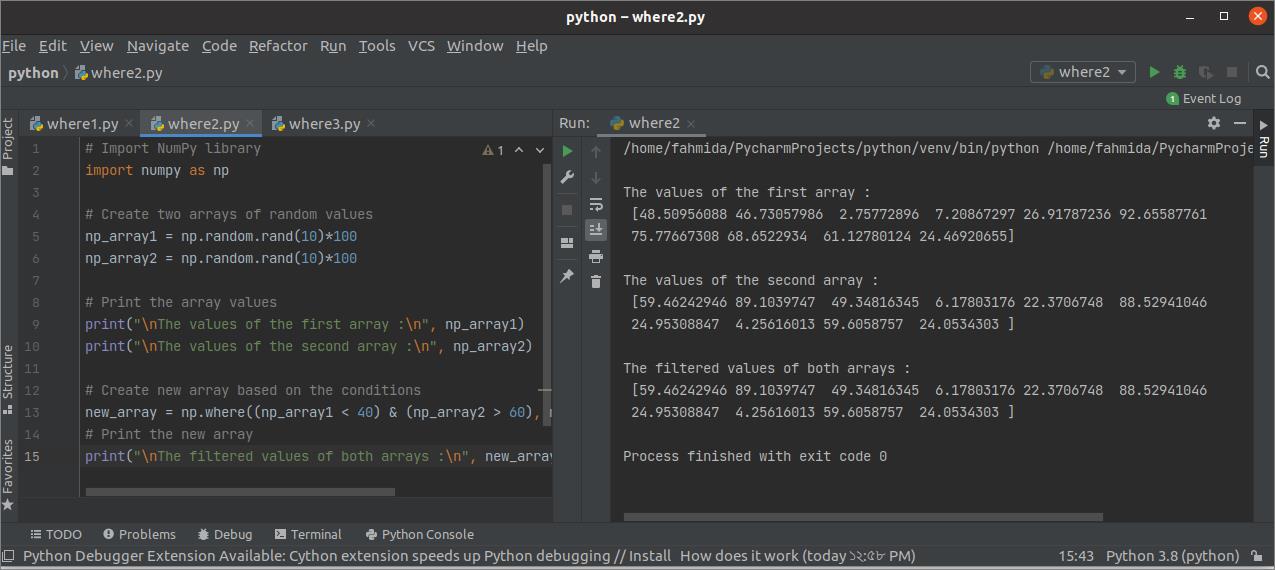Open Search Everywhere magnifier icon
Screen dimensions: 1275x570
1261,72
